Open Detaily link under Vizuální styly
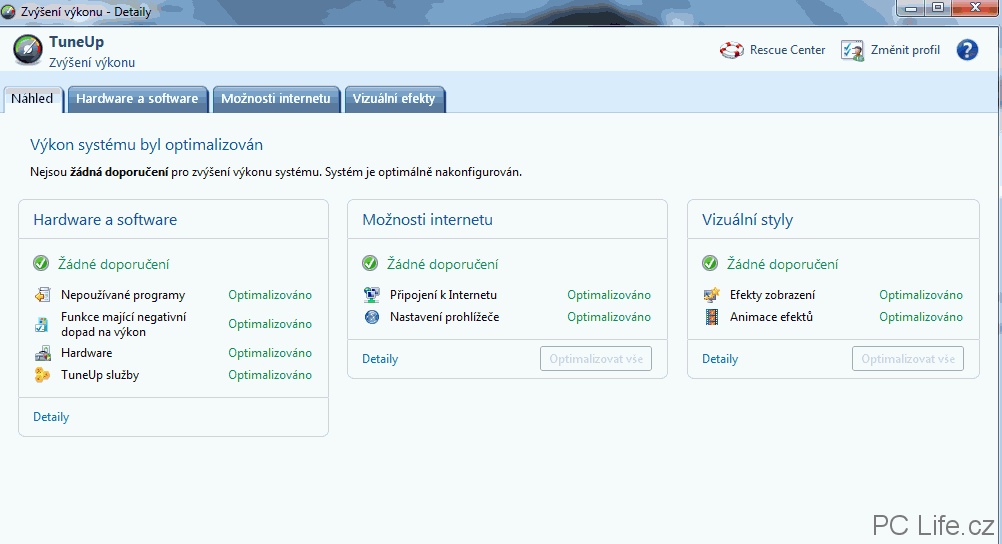 [720, 359]
